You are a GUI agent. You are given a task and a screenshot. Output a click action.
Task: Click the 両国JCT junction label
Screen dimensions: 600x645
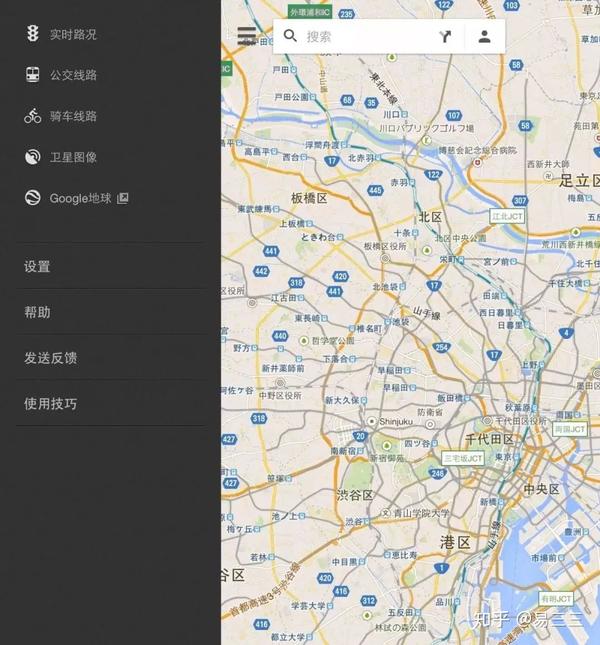(570, 429)
